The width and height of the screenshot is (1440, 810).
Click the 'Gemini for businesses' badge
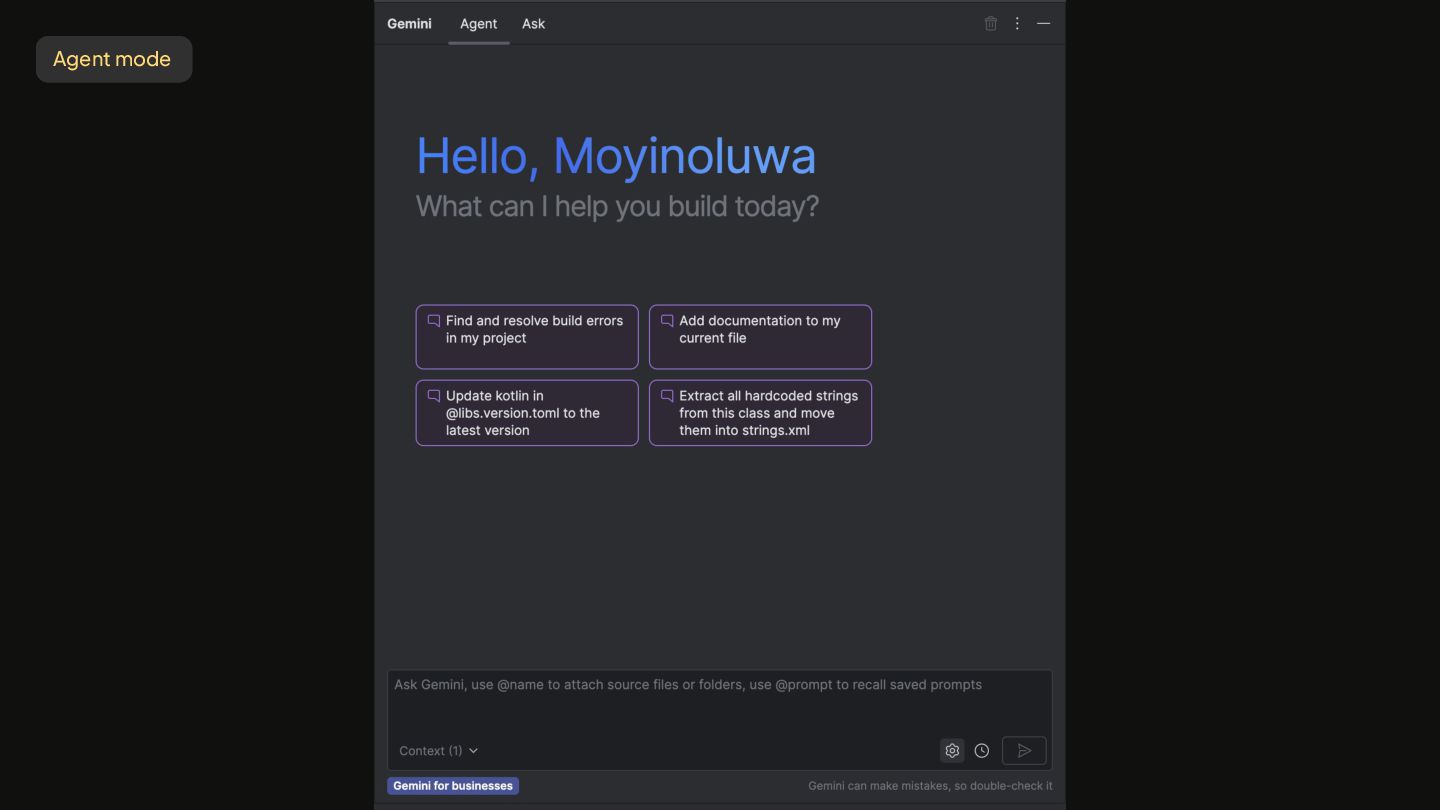click(453, 786)
